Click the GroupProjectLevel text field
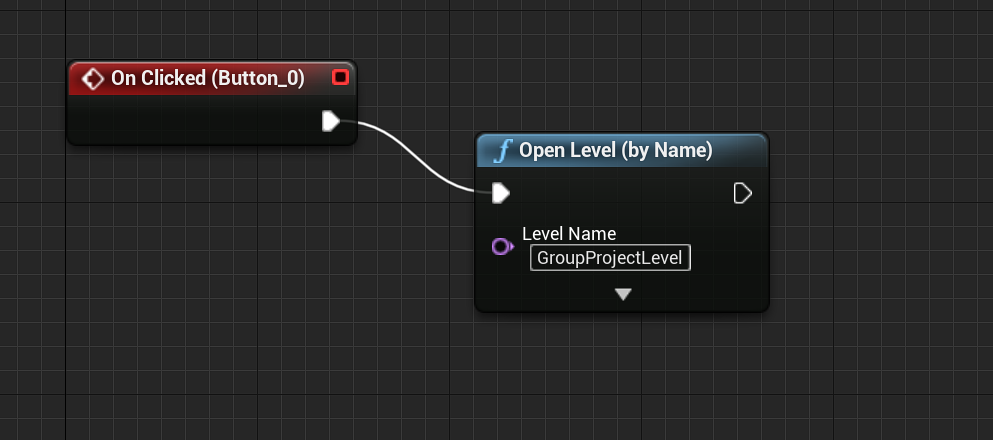The image size is (993, 440). click(610, 258)
